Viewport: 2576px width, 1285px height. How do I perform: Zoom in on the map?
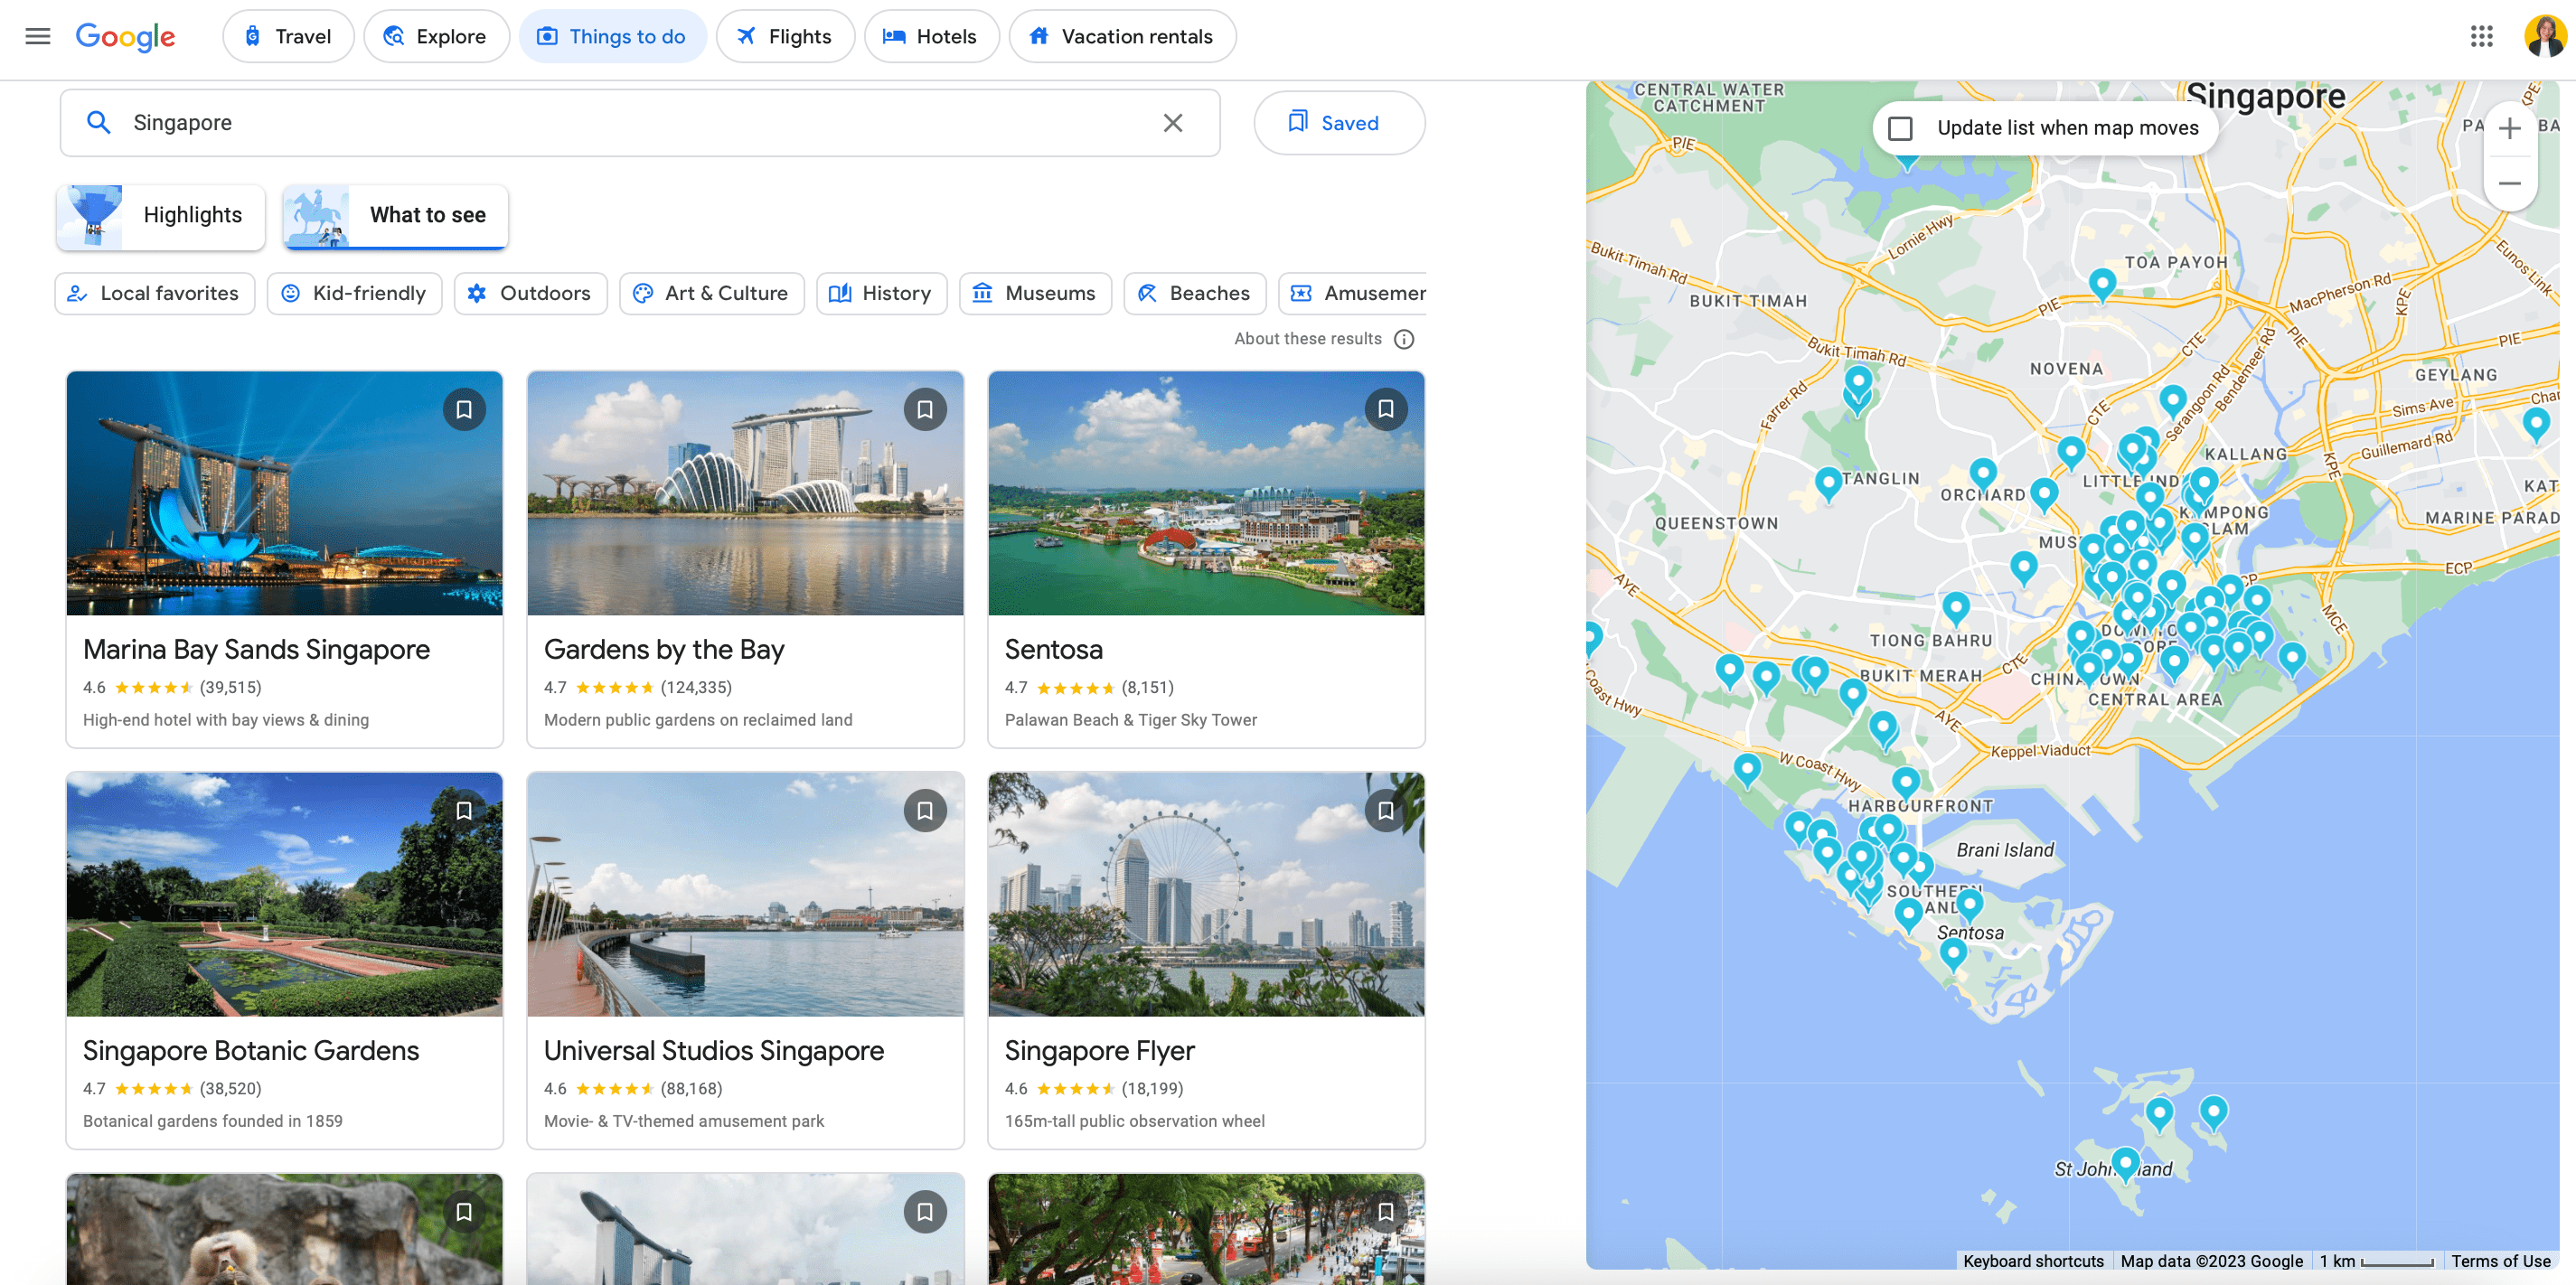point(2509,128)
